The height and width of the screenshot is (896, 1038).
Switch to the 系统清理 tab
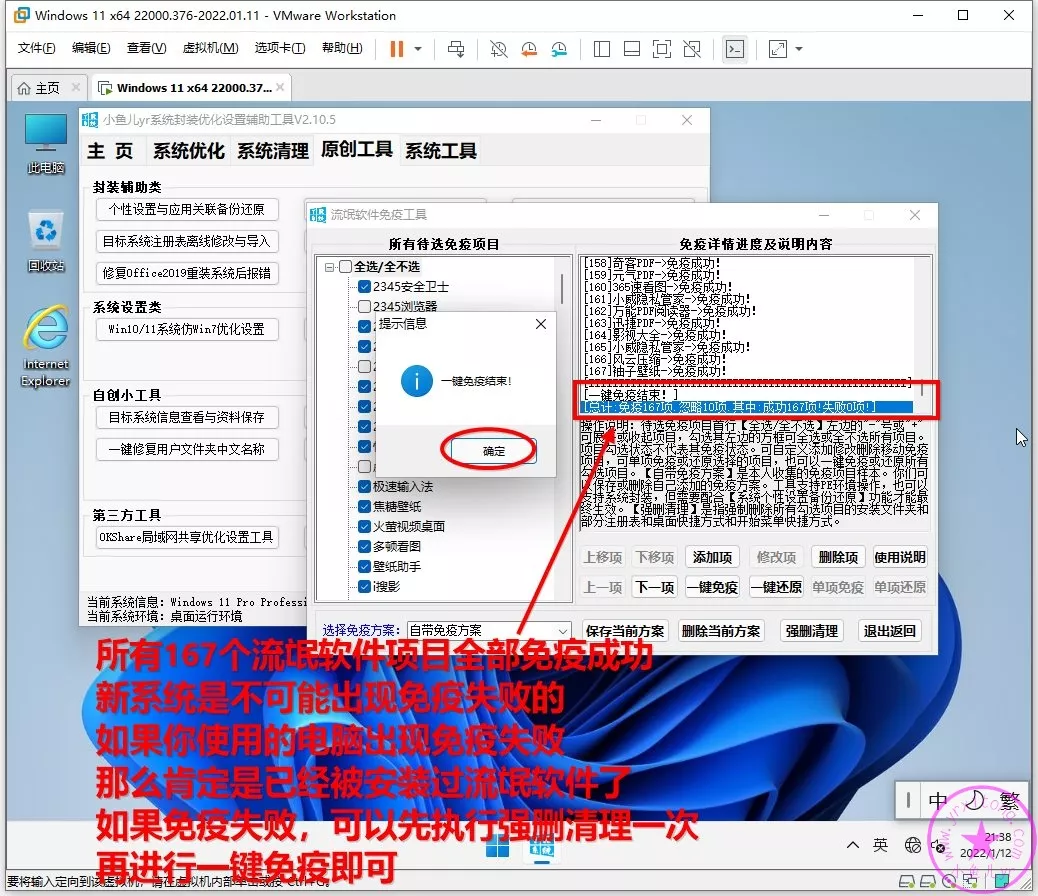(x=273, y=151)
